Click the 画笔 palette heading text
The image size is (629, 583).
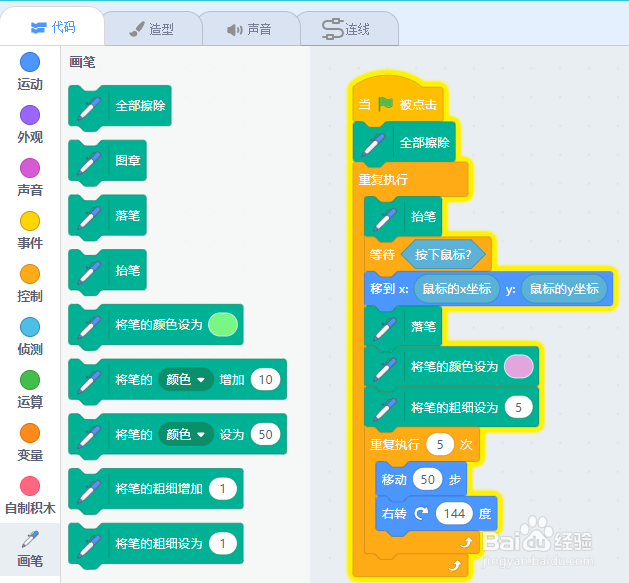point(82,62)
